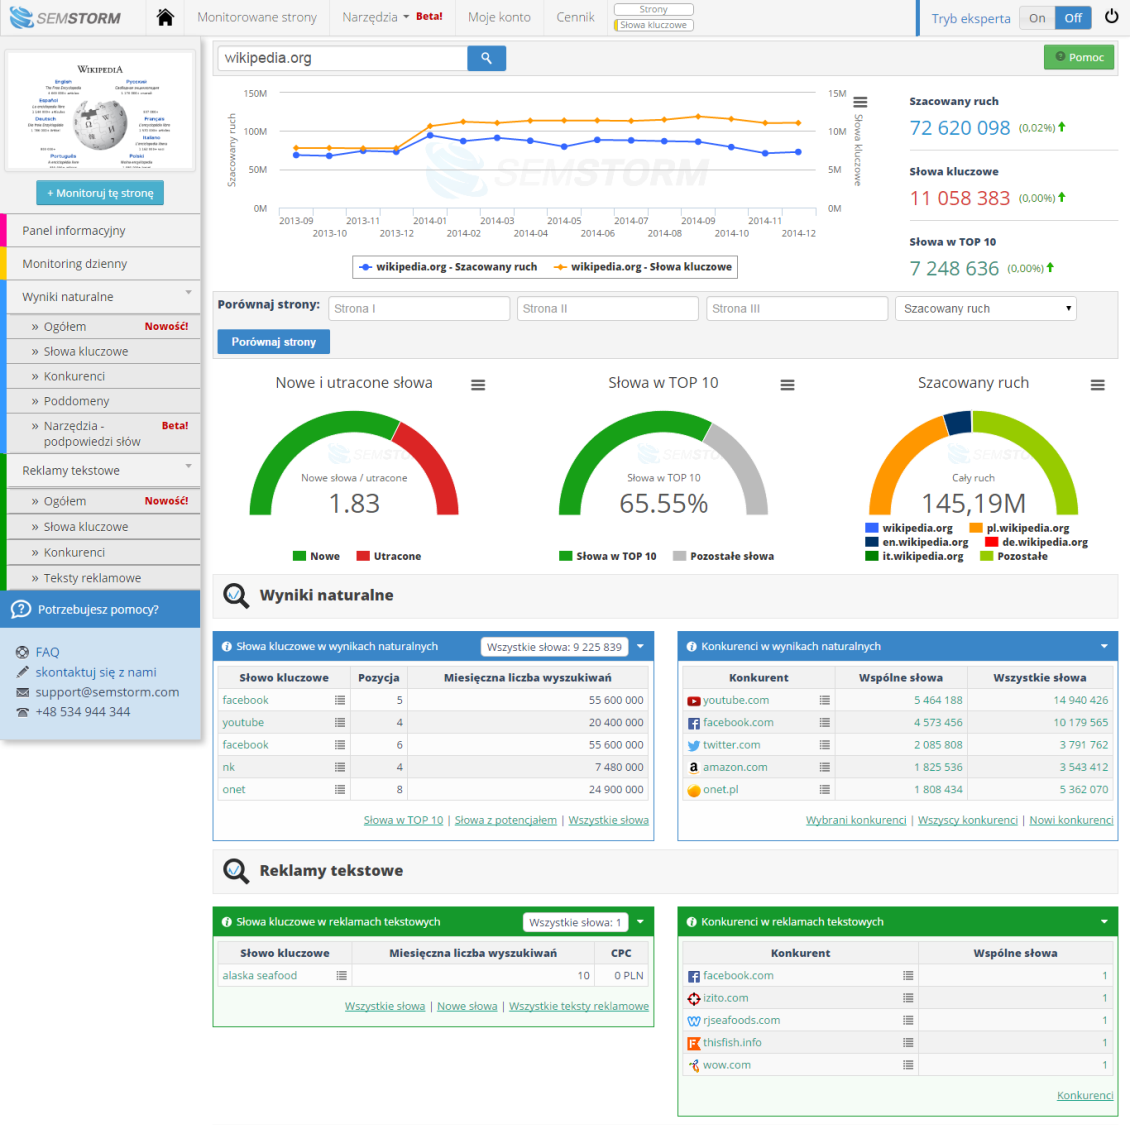This screenshot has width=1130, height=1125.
Task: Toggle Nowe legend entry in gauge
Action: point(316,556)
